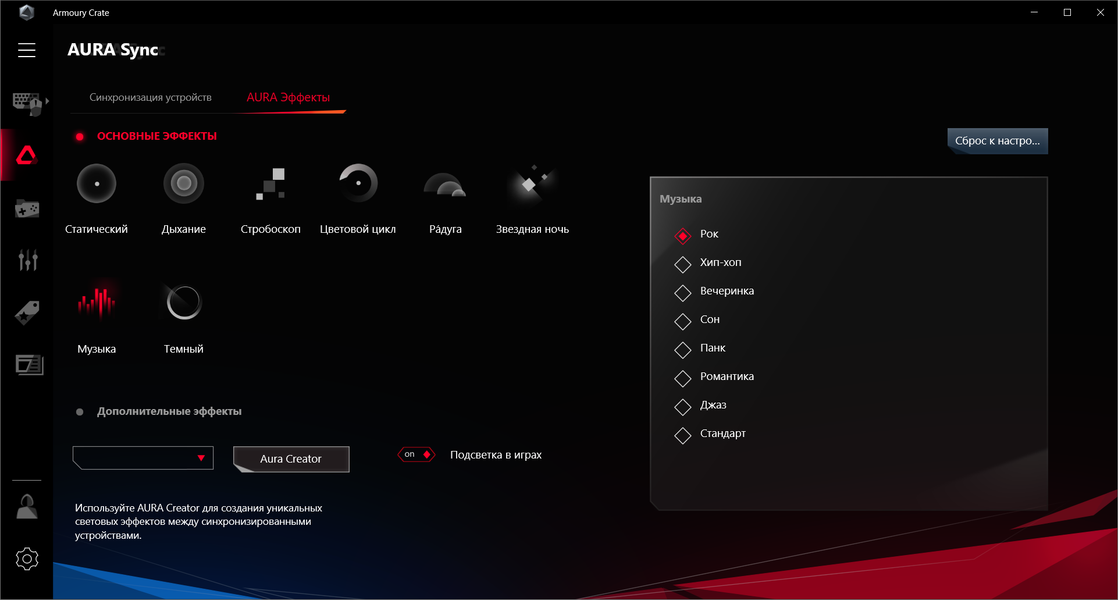Select the Радуга rainbow effect icon
Screen dimensions: 1118x600
tap(445, 185)
